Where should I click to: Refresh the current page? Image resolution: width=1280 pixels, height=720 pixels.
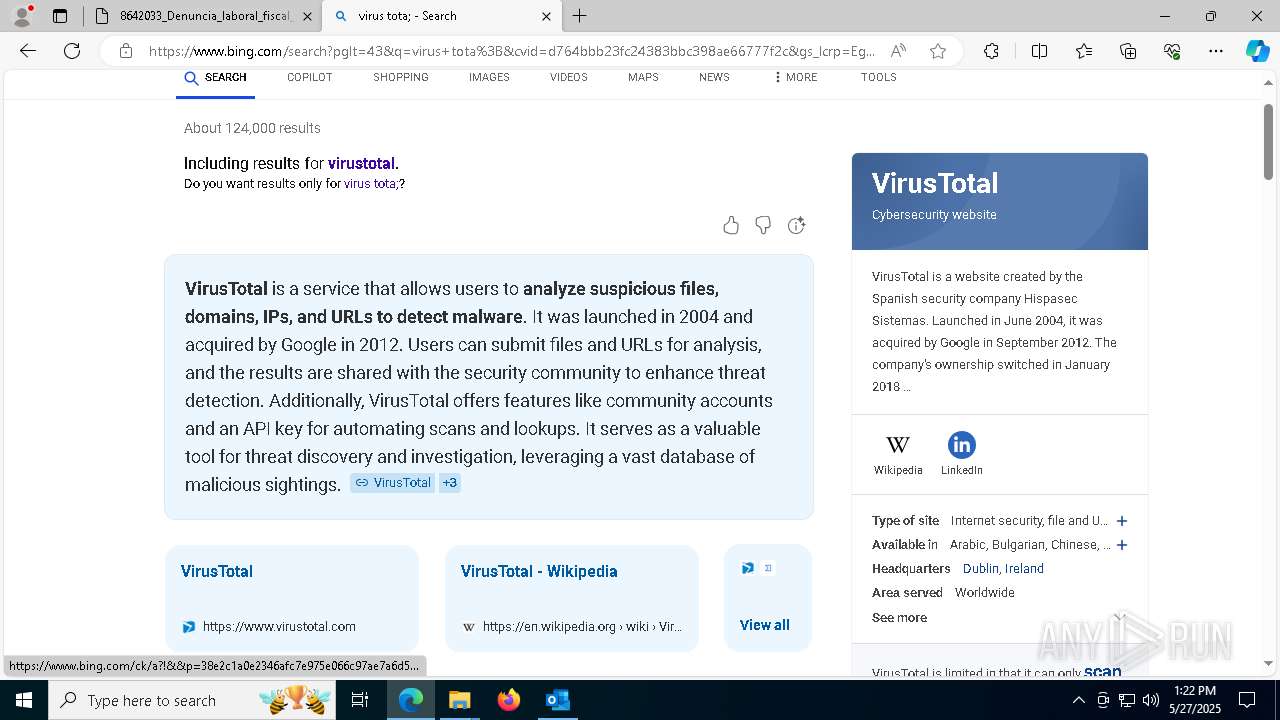point(72,51)
